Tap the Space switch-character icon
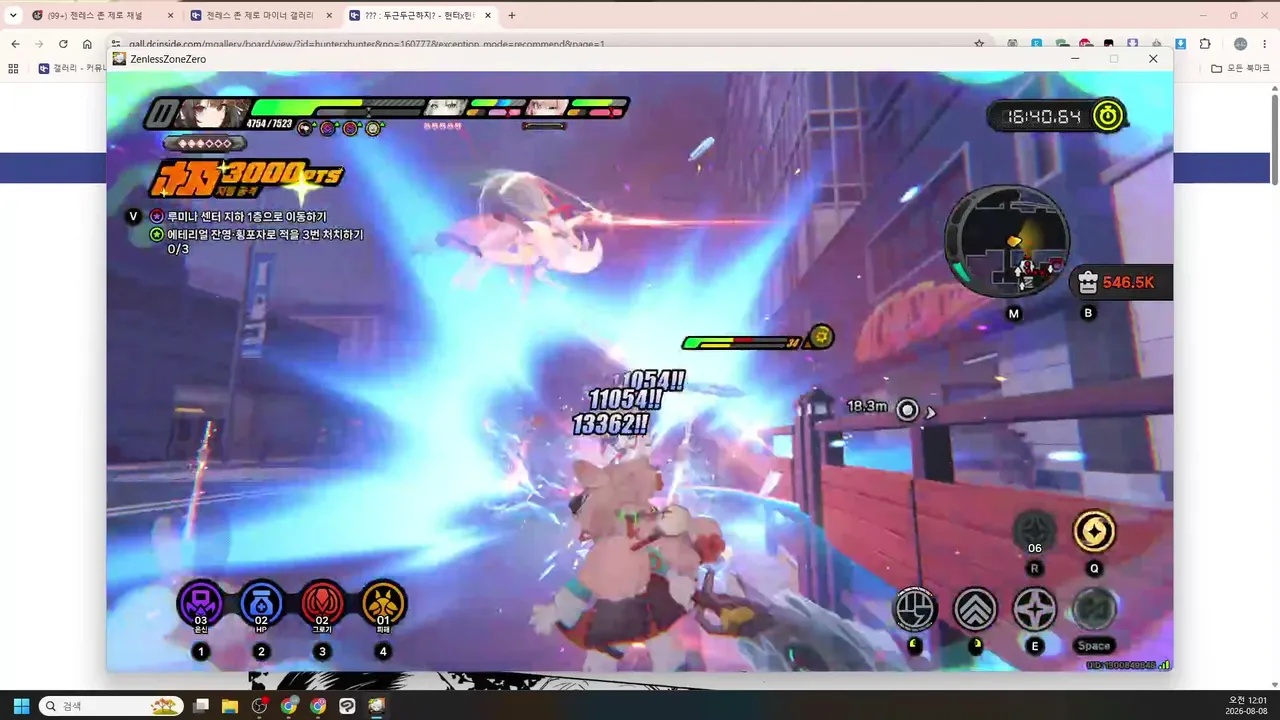This screenshot has width=1280, height=720. pos(1094,608)
